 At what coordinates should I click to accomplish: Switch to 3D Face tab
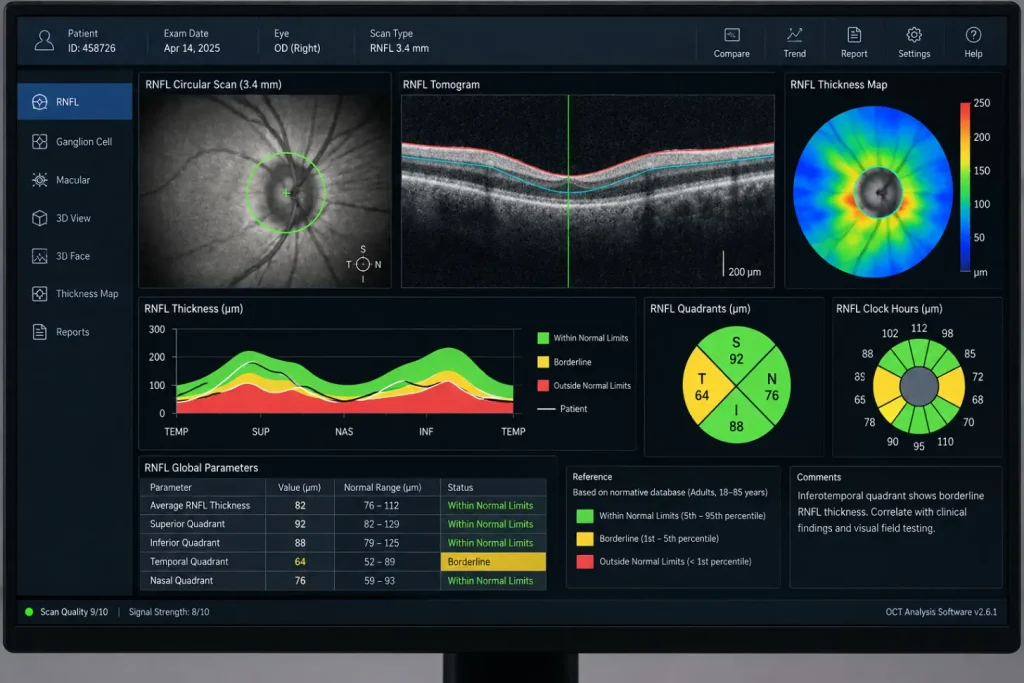click(75, 256)
